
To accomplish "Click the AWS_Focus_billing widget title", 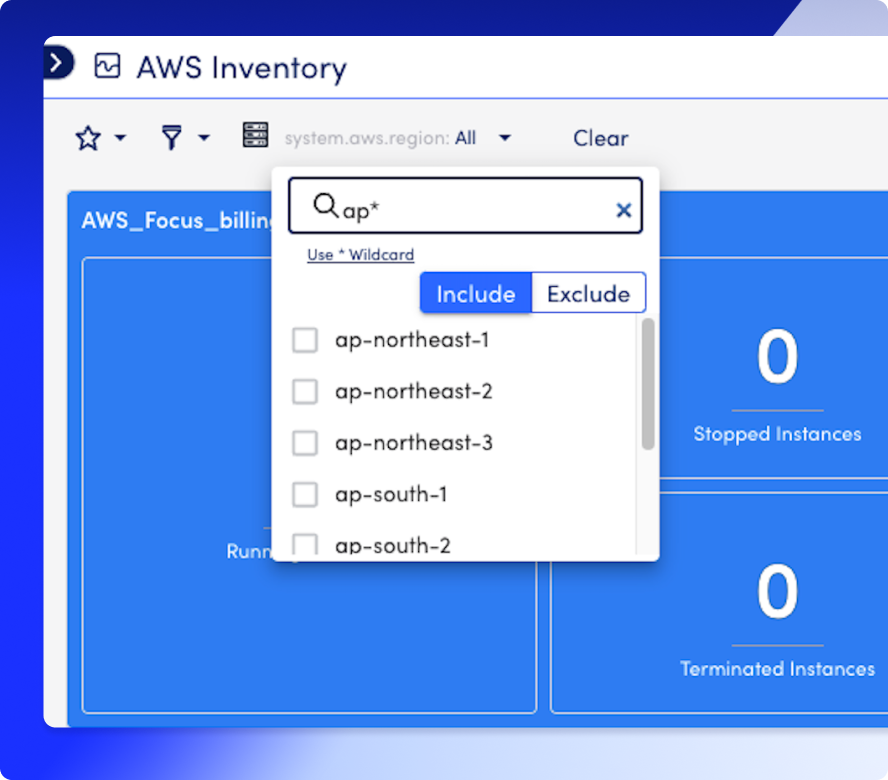I will point(176,220).
